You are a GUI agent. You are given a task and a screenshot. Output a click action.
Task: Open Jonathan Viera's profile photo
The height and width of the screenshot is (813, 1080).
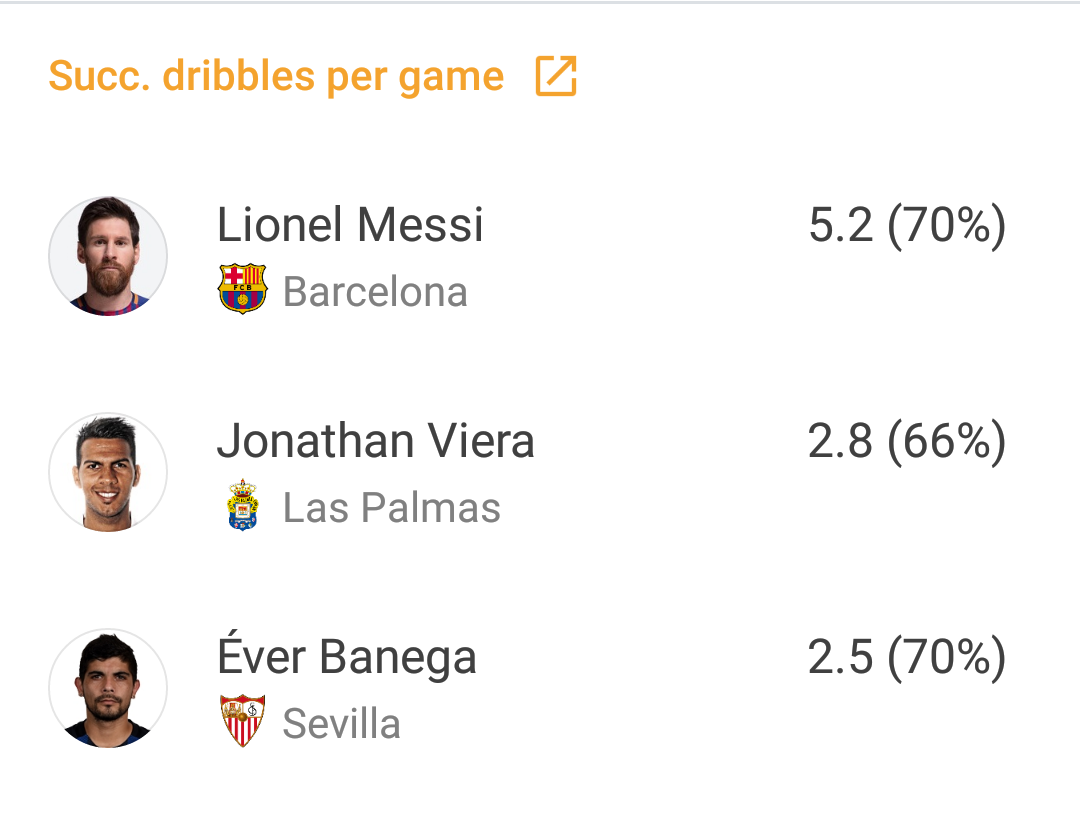(108, 472)
